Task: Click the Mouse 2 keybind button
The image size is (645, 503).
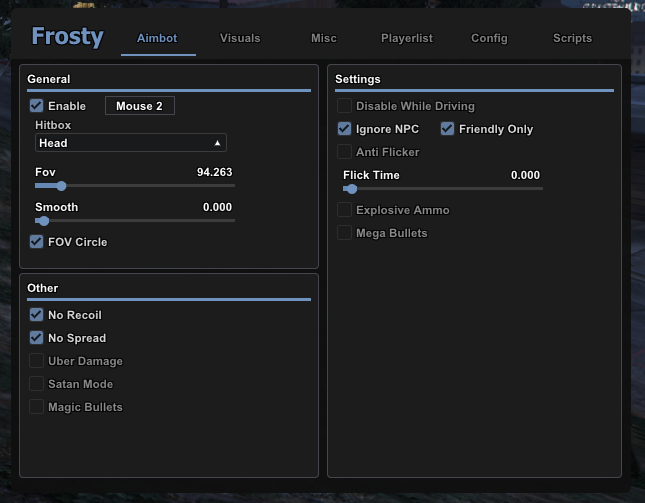Action: point(140,106)
